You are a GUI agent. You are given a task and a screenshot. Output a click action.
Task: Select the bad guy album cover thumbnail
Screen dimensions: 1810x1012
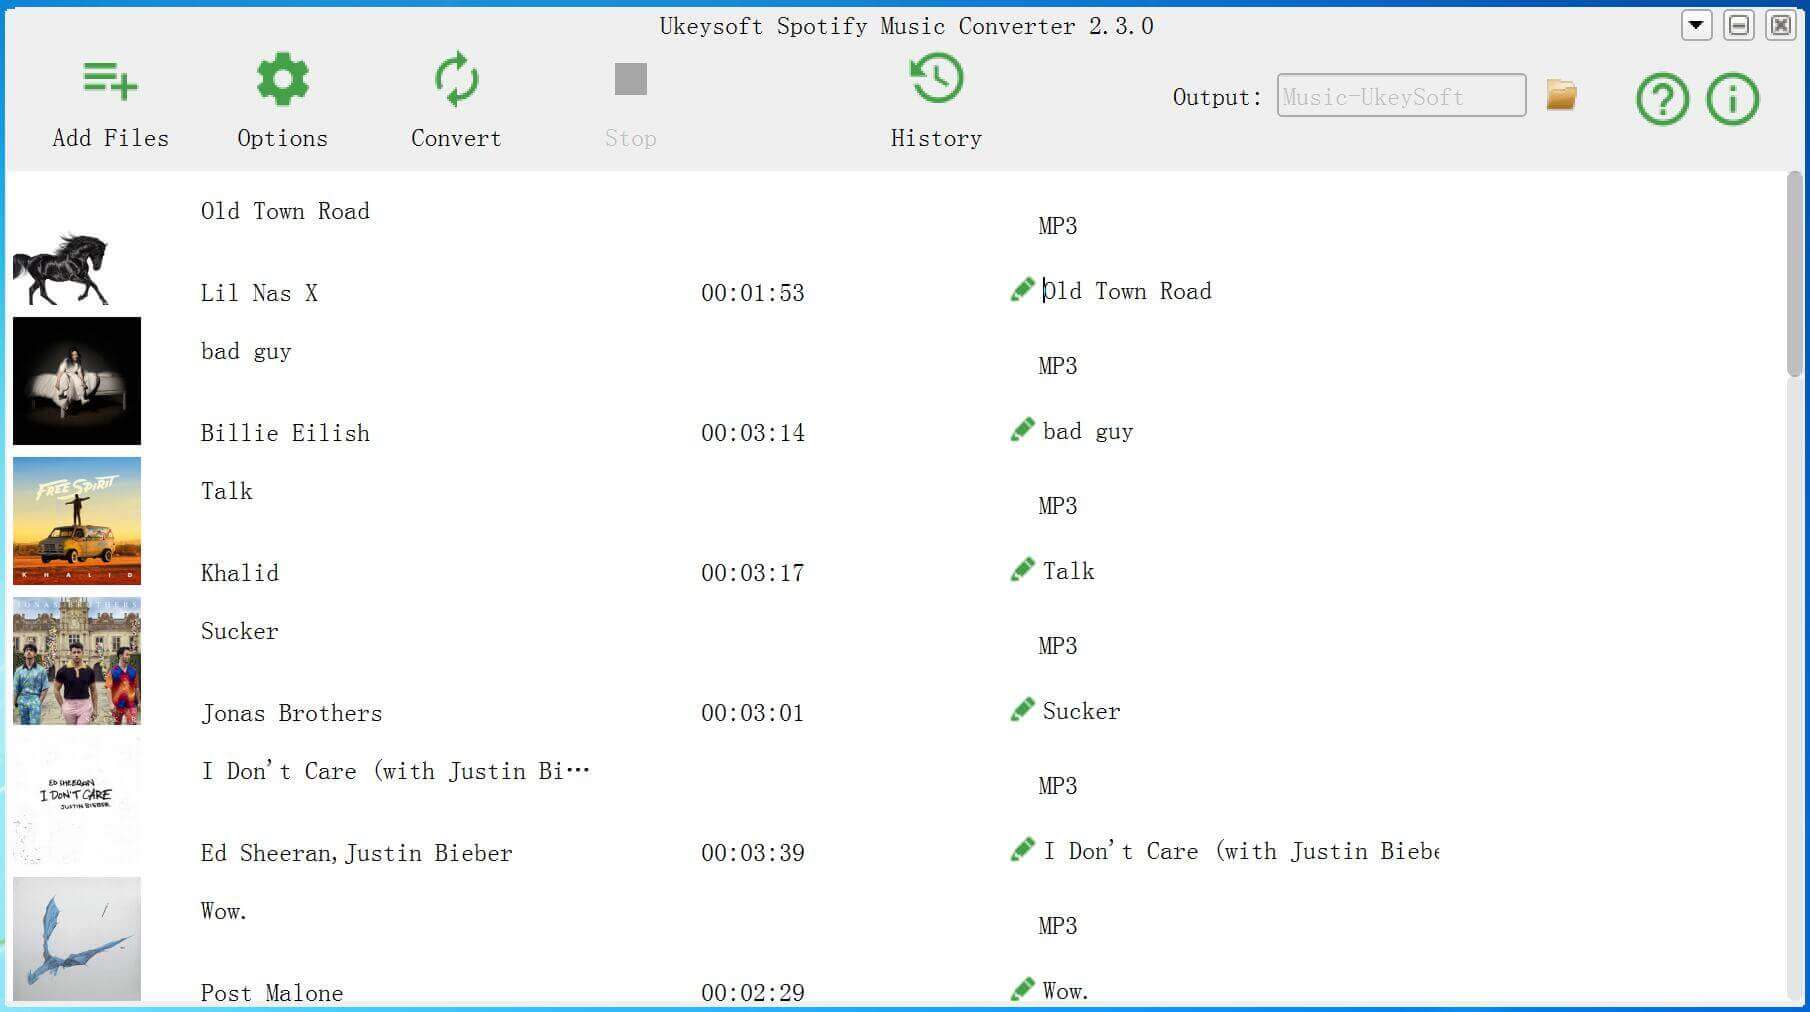[77, 381]
